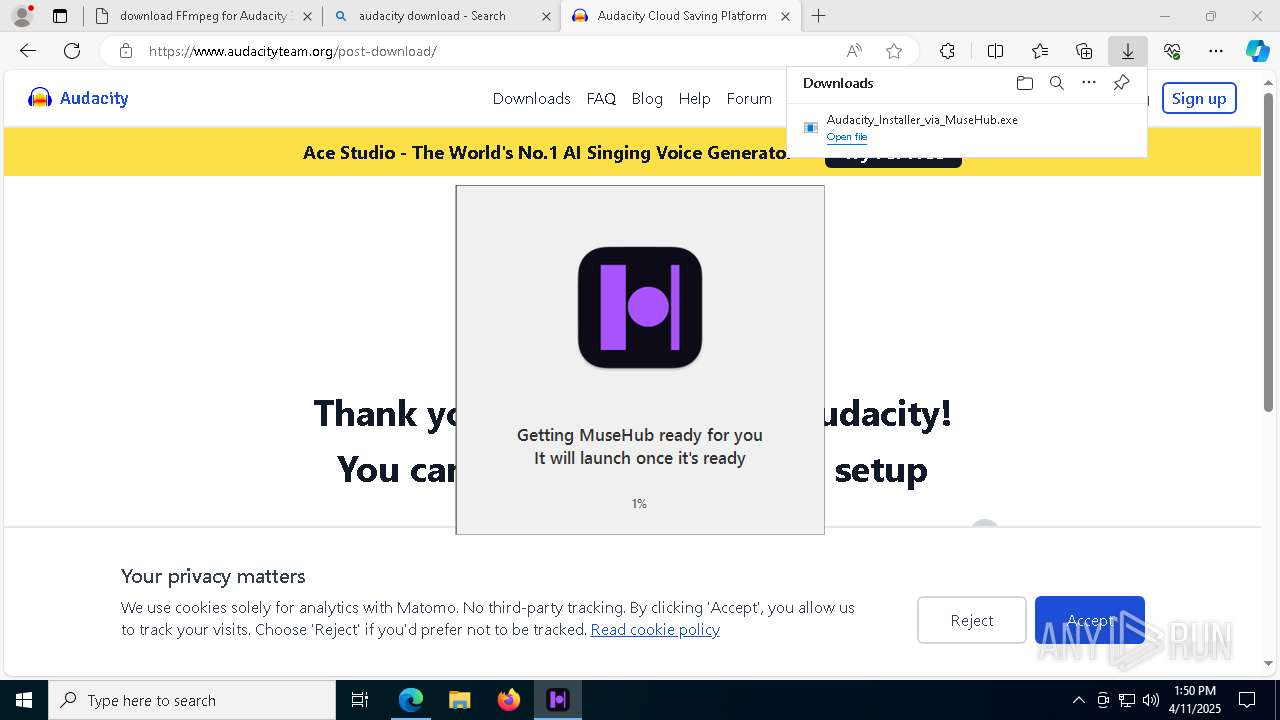The width and height of the screenshot is (1280, 720).
Task: Add page to favorites star icon
Action: click(x=894, y=51)
